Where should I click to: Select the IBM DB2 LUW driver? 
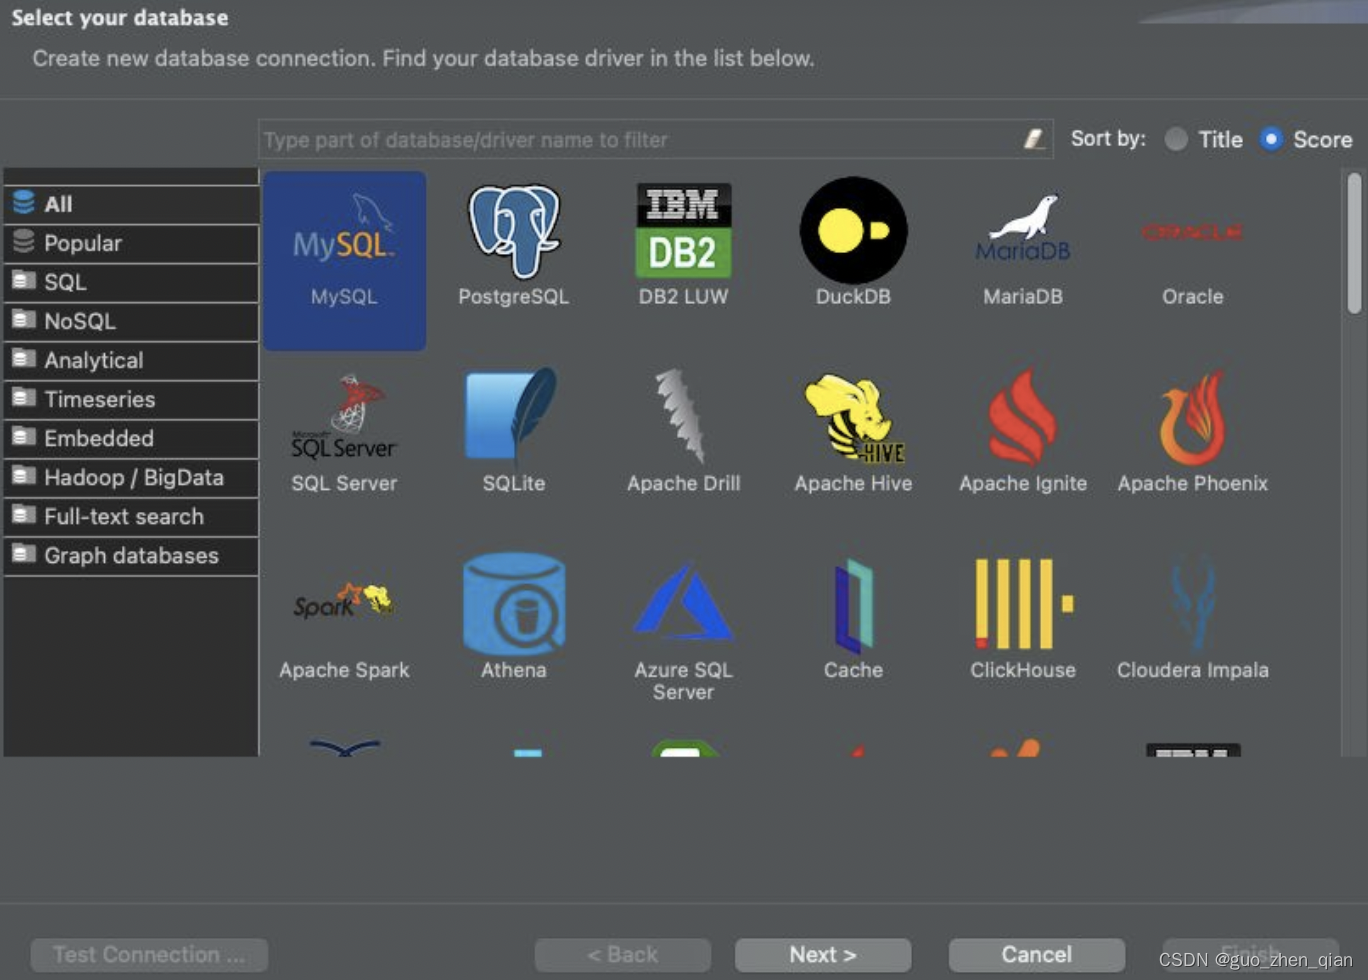pyautogui.click(x=683, y=243)
